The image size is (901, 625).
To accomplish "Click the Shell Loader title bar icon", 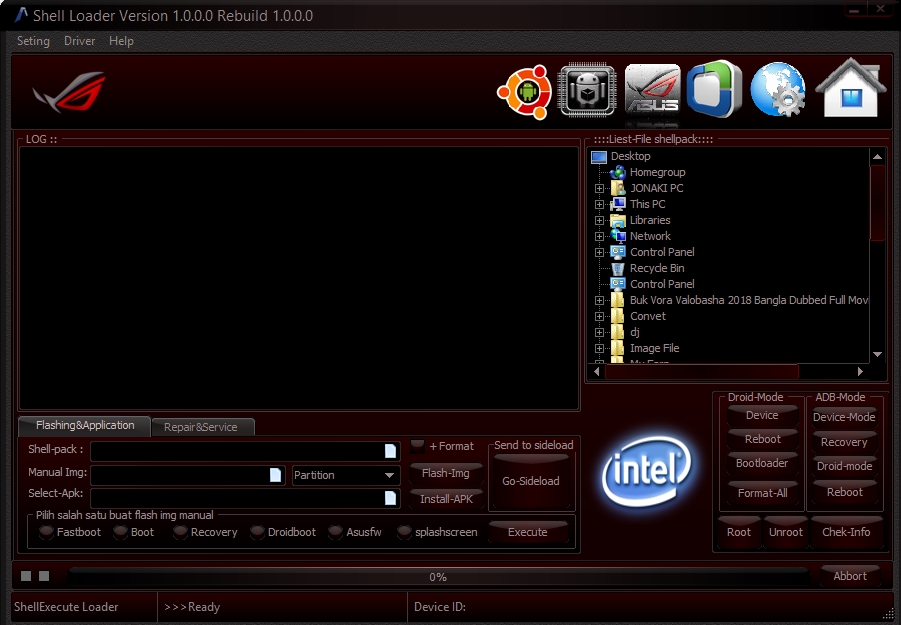I will coord(21,15).
